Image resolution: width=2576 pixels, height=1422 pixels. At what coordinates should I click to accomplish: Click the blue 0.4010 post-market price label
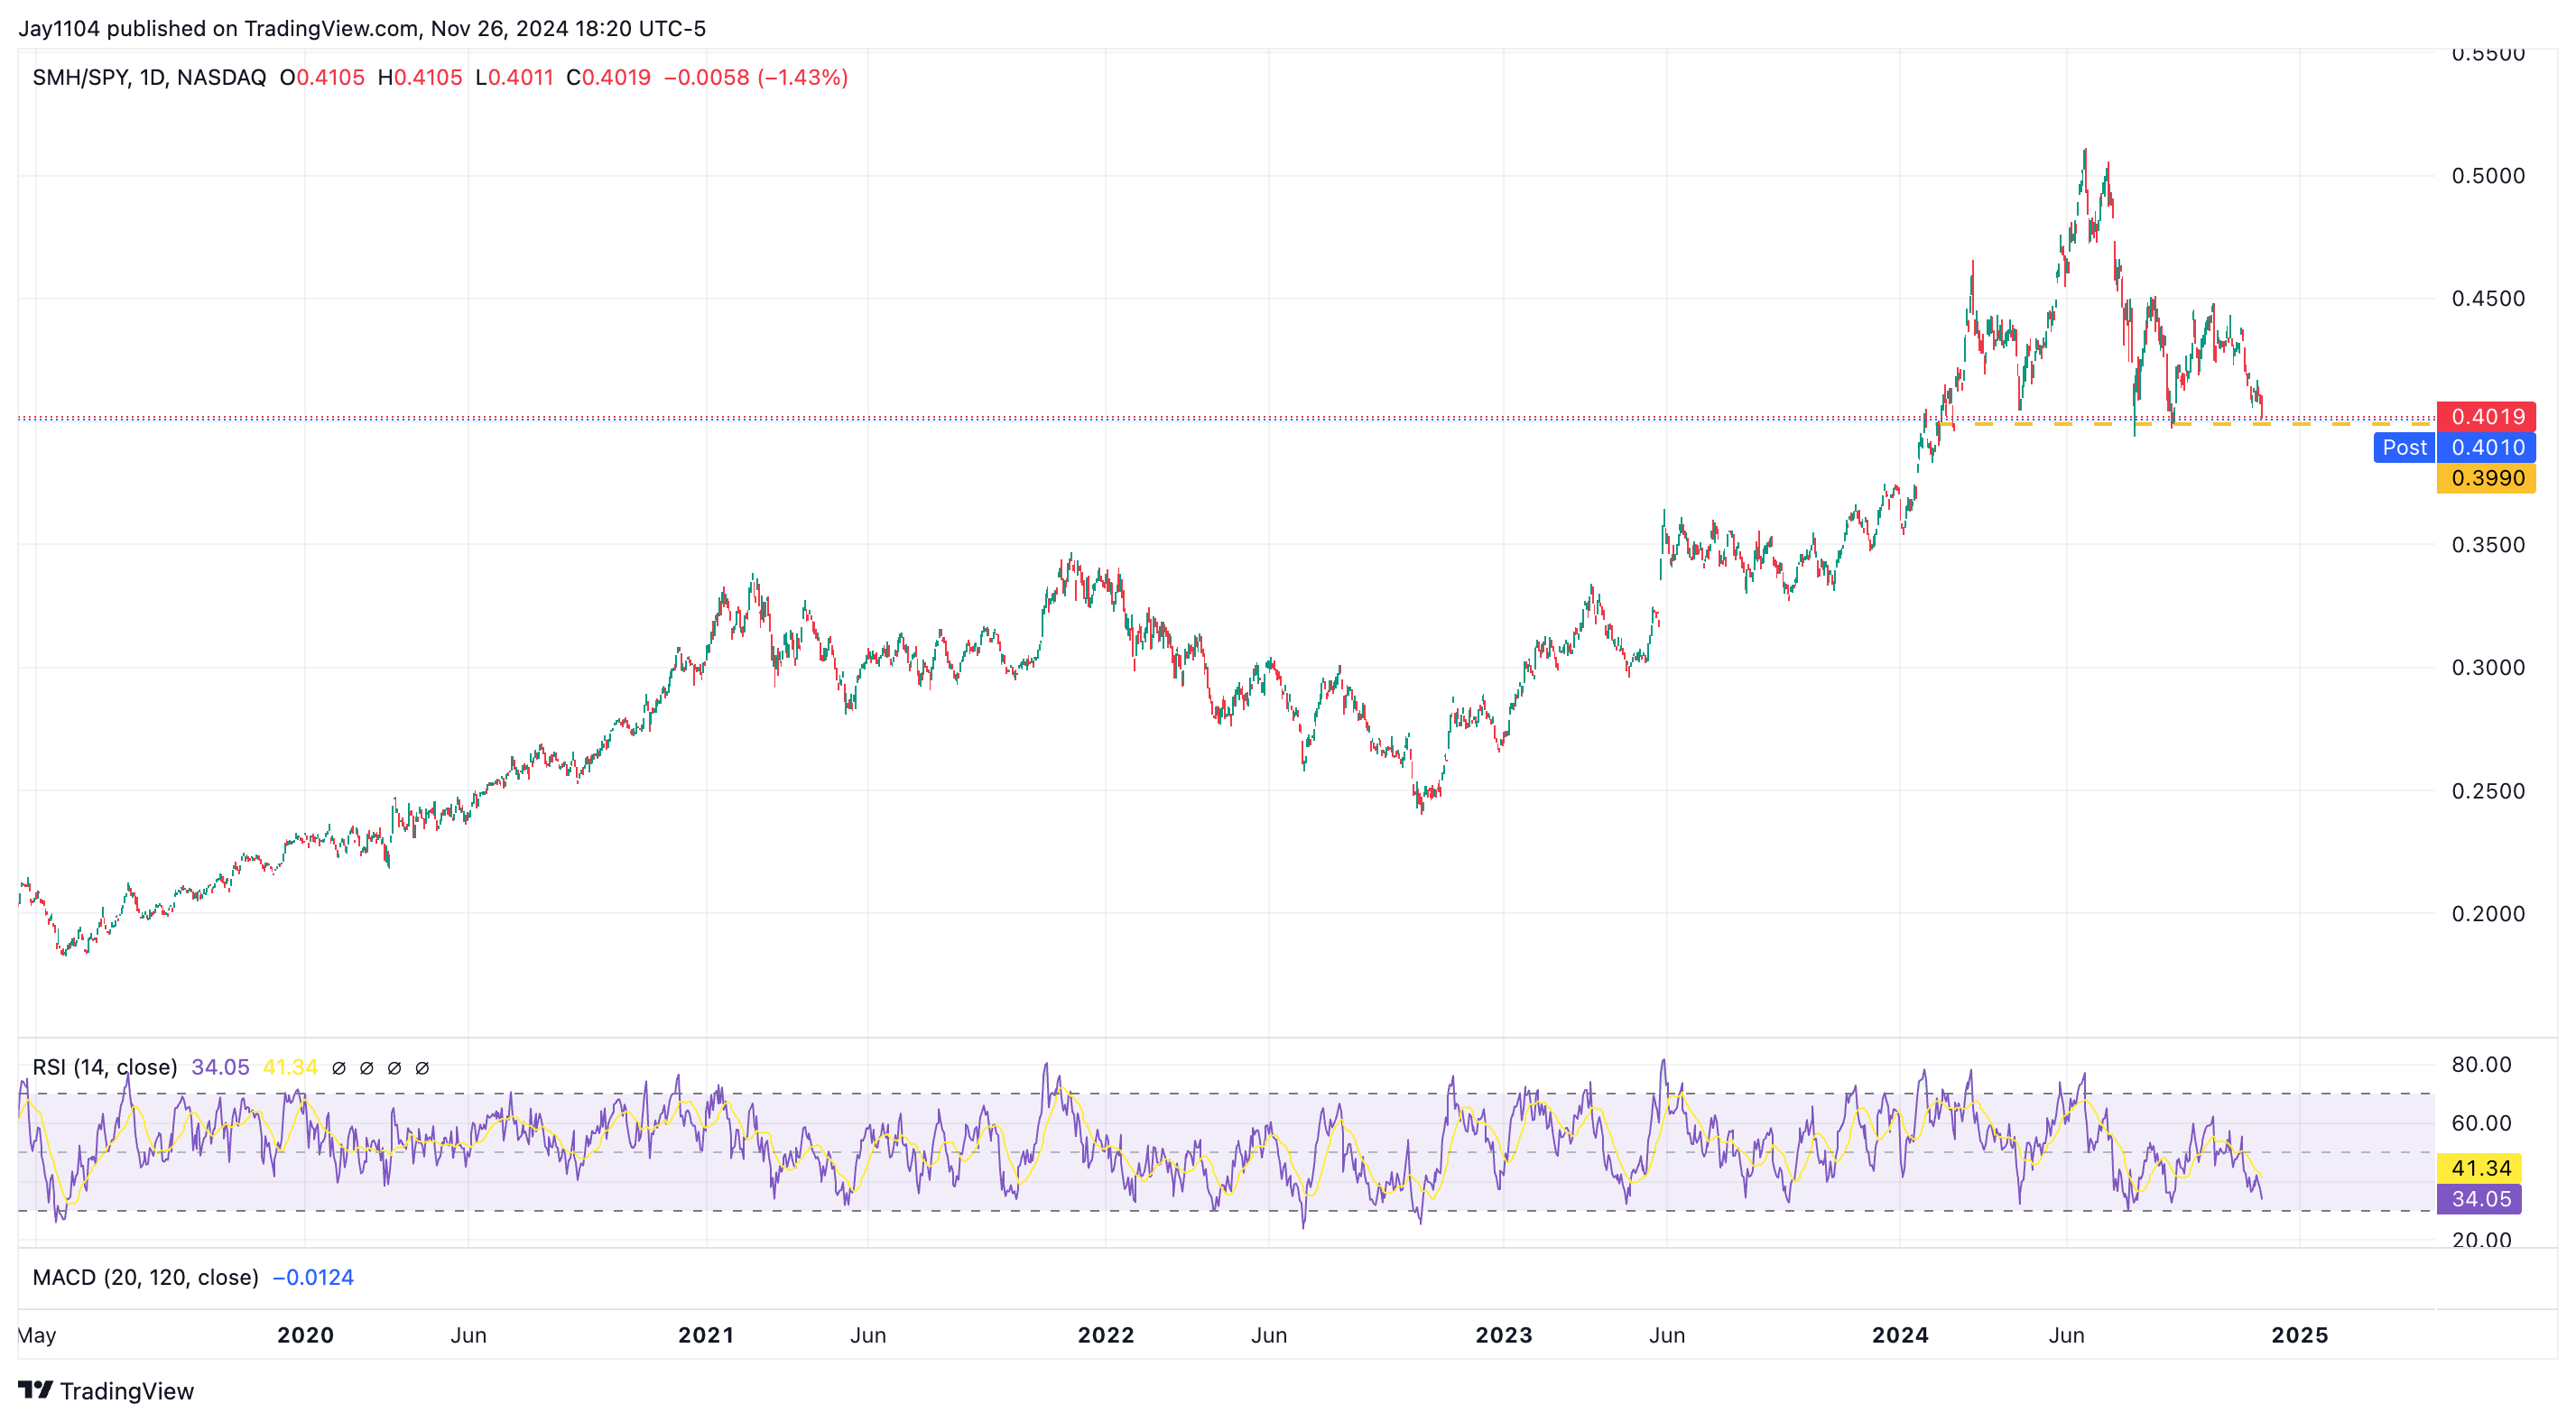[x=2486, y=447]
